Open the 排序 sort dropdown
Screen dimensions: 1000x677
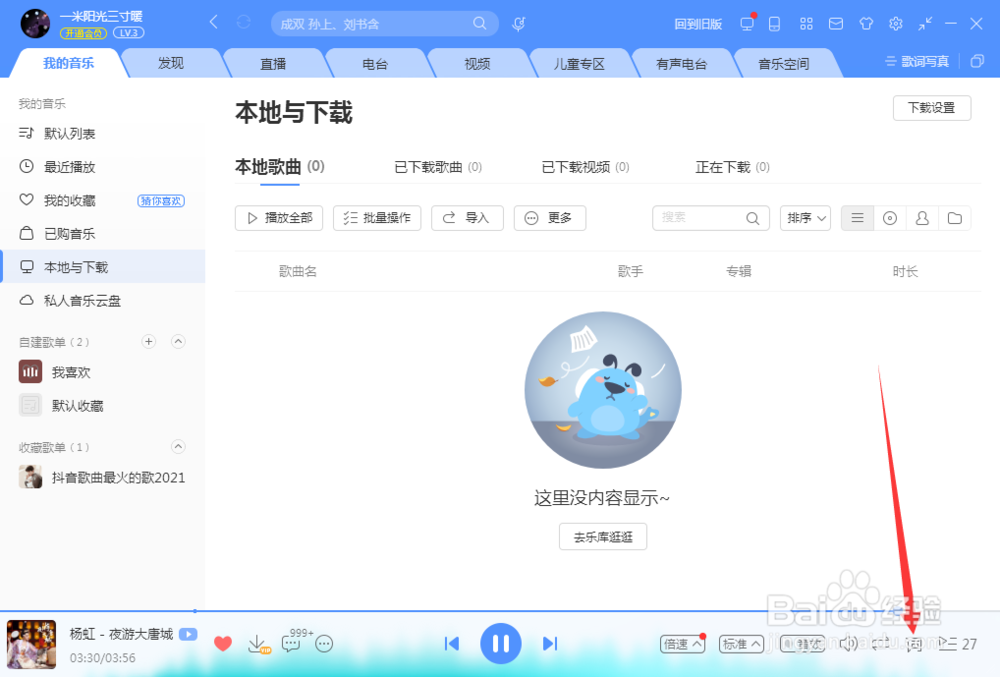click(805, 218)
